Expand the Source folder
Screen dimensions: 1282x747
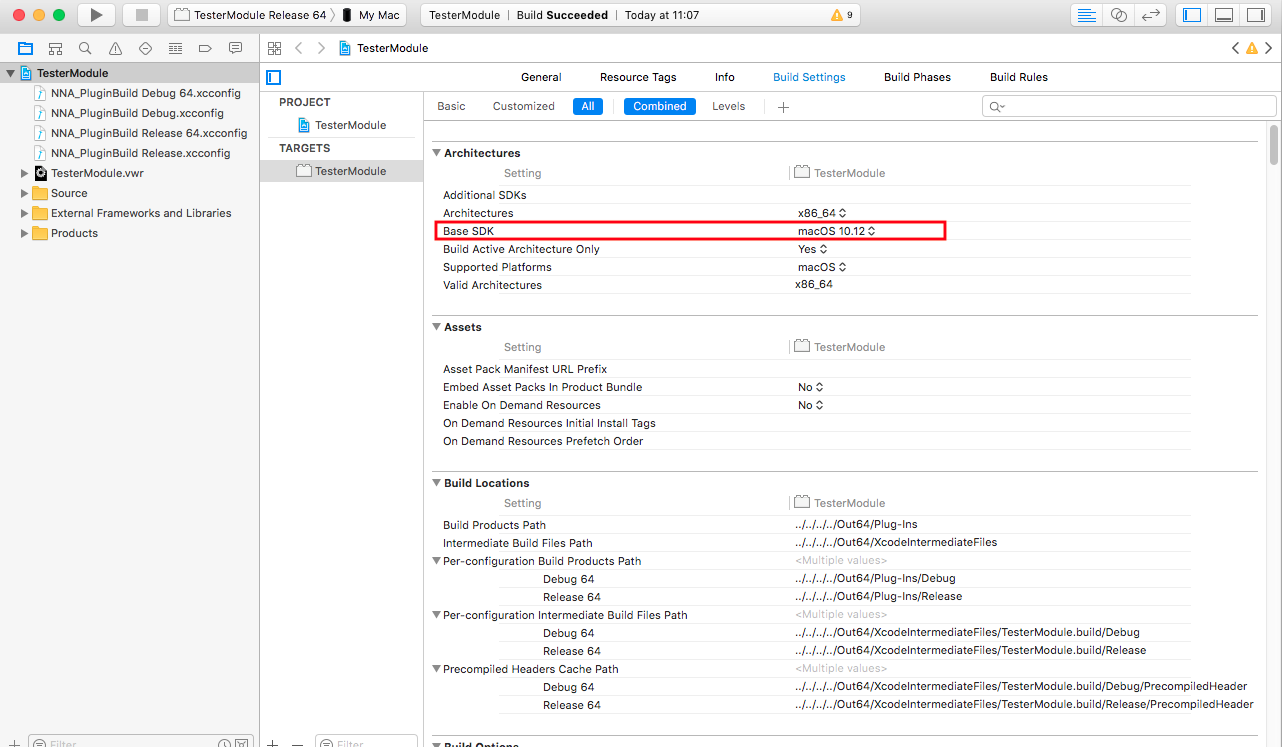coord(25,193)
